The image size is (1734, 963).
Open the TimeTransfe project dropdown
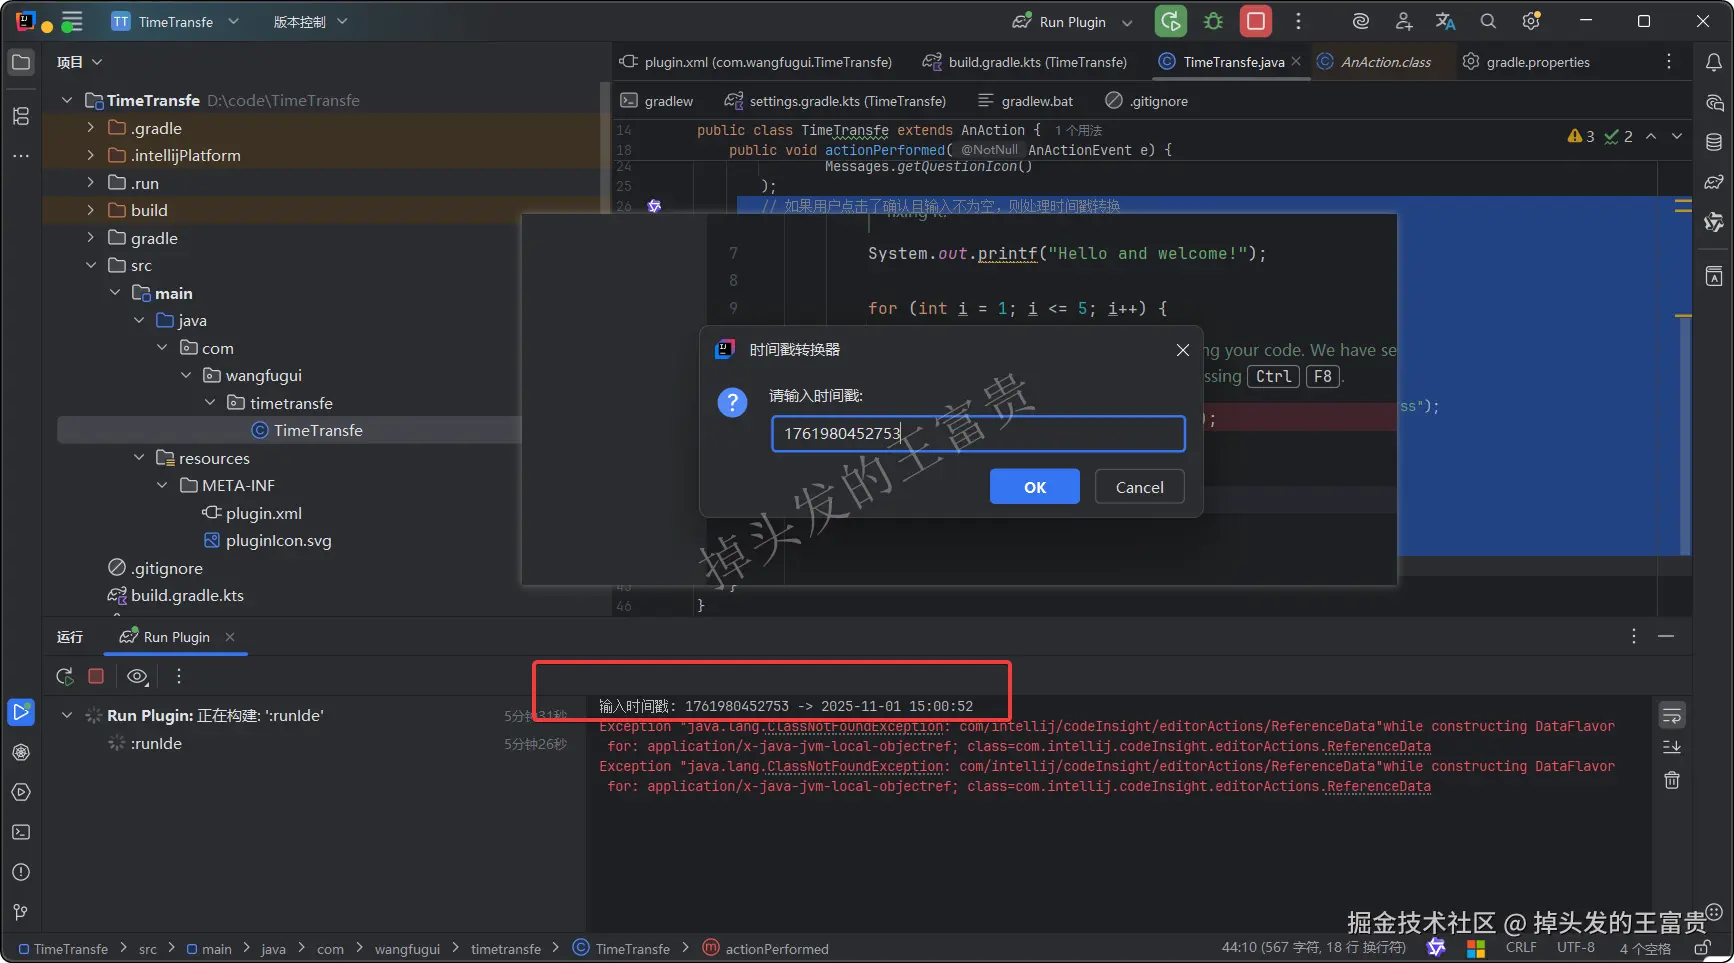point(175,21)
